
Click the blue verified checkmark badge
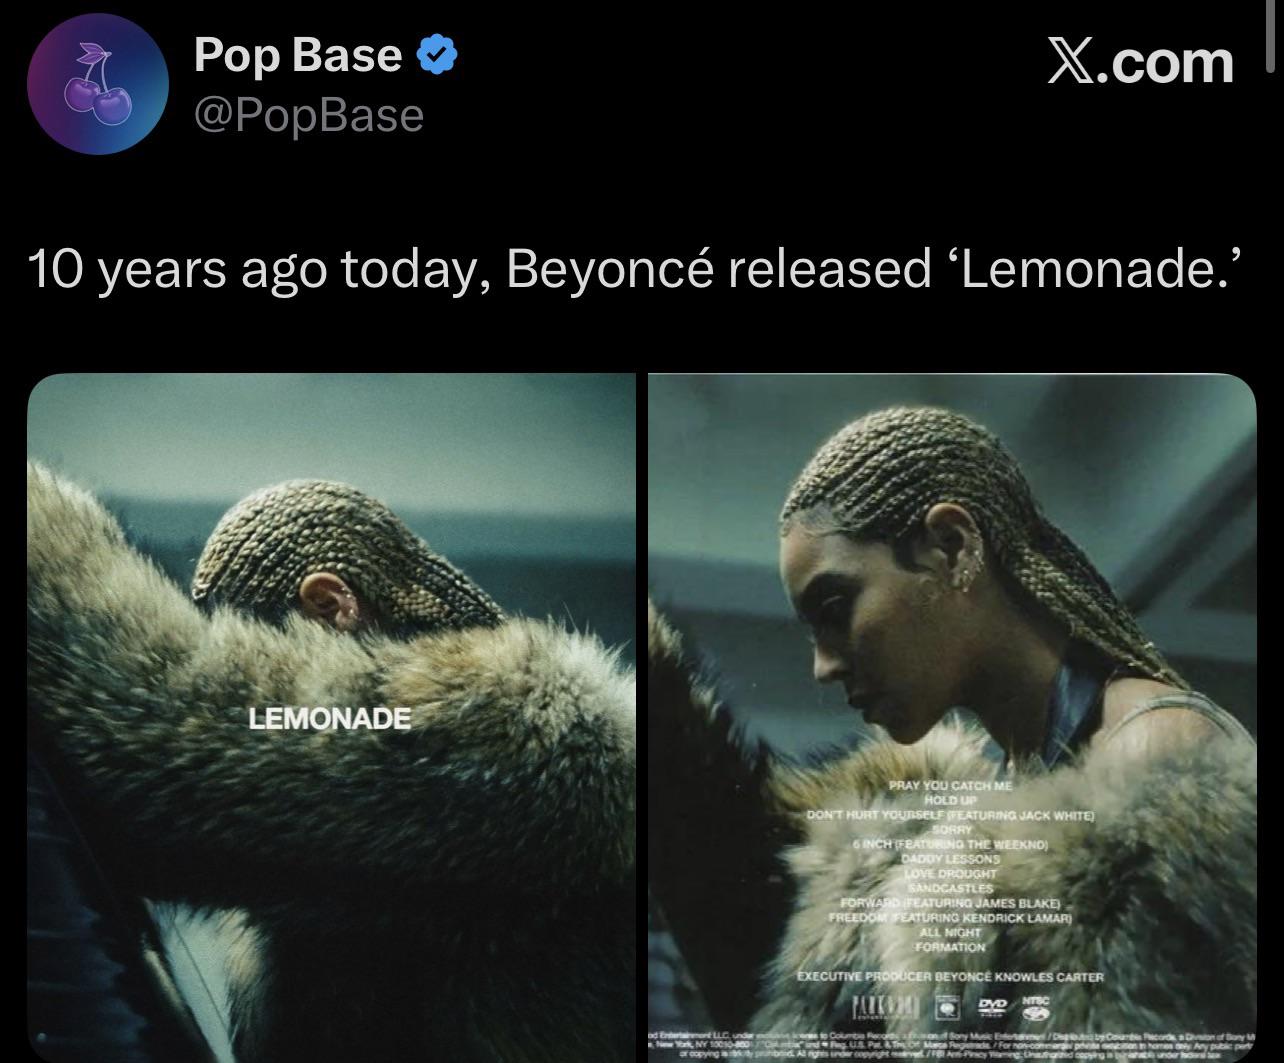[x=436, y=55]
